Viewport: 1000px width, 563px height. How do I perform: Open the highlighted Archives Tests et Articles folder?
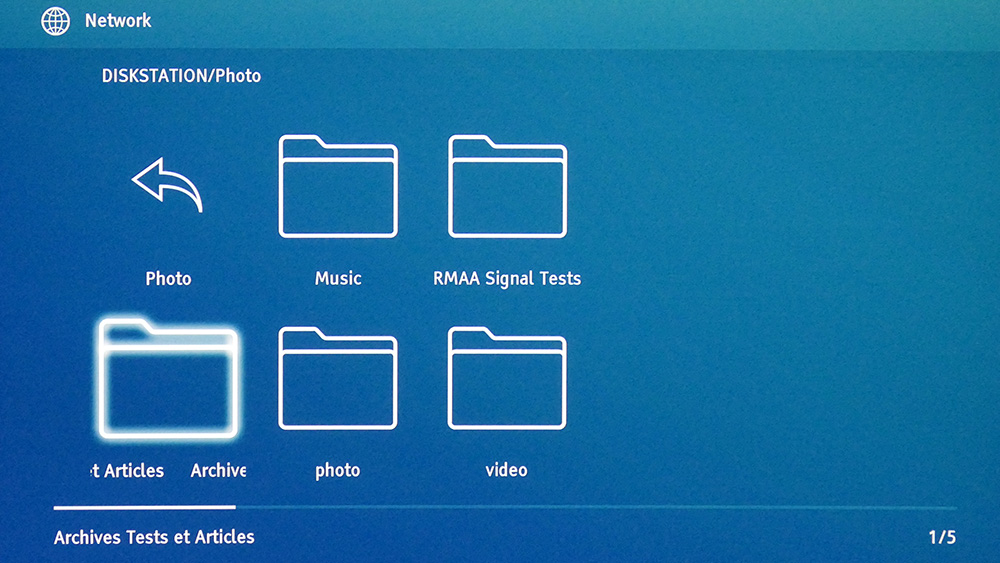[x=168, y=379]
